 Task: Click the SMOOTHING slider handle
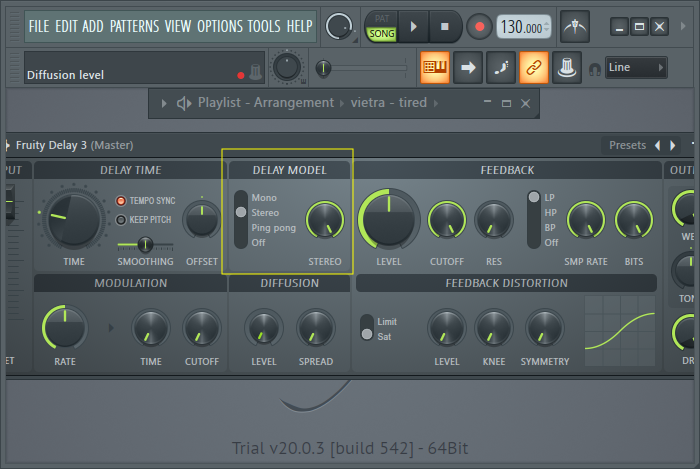(145, 244)
